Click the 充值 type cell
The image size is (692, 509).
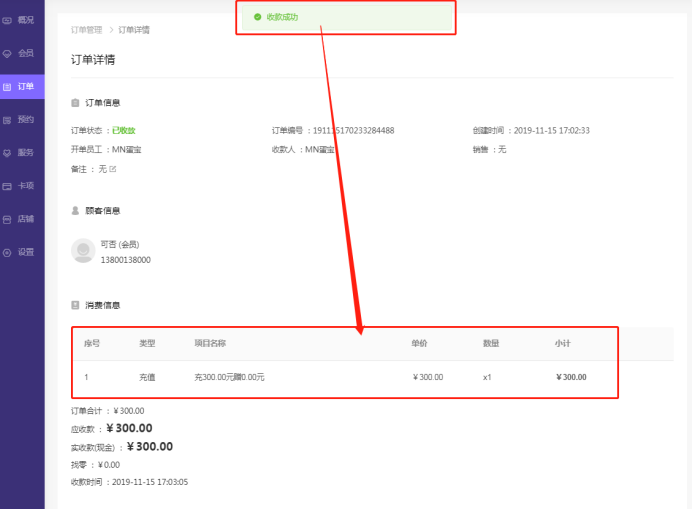147,377
